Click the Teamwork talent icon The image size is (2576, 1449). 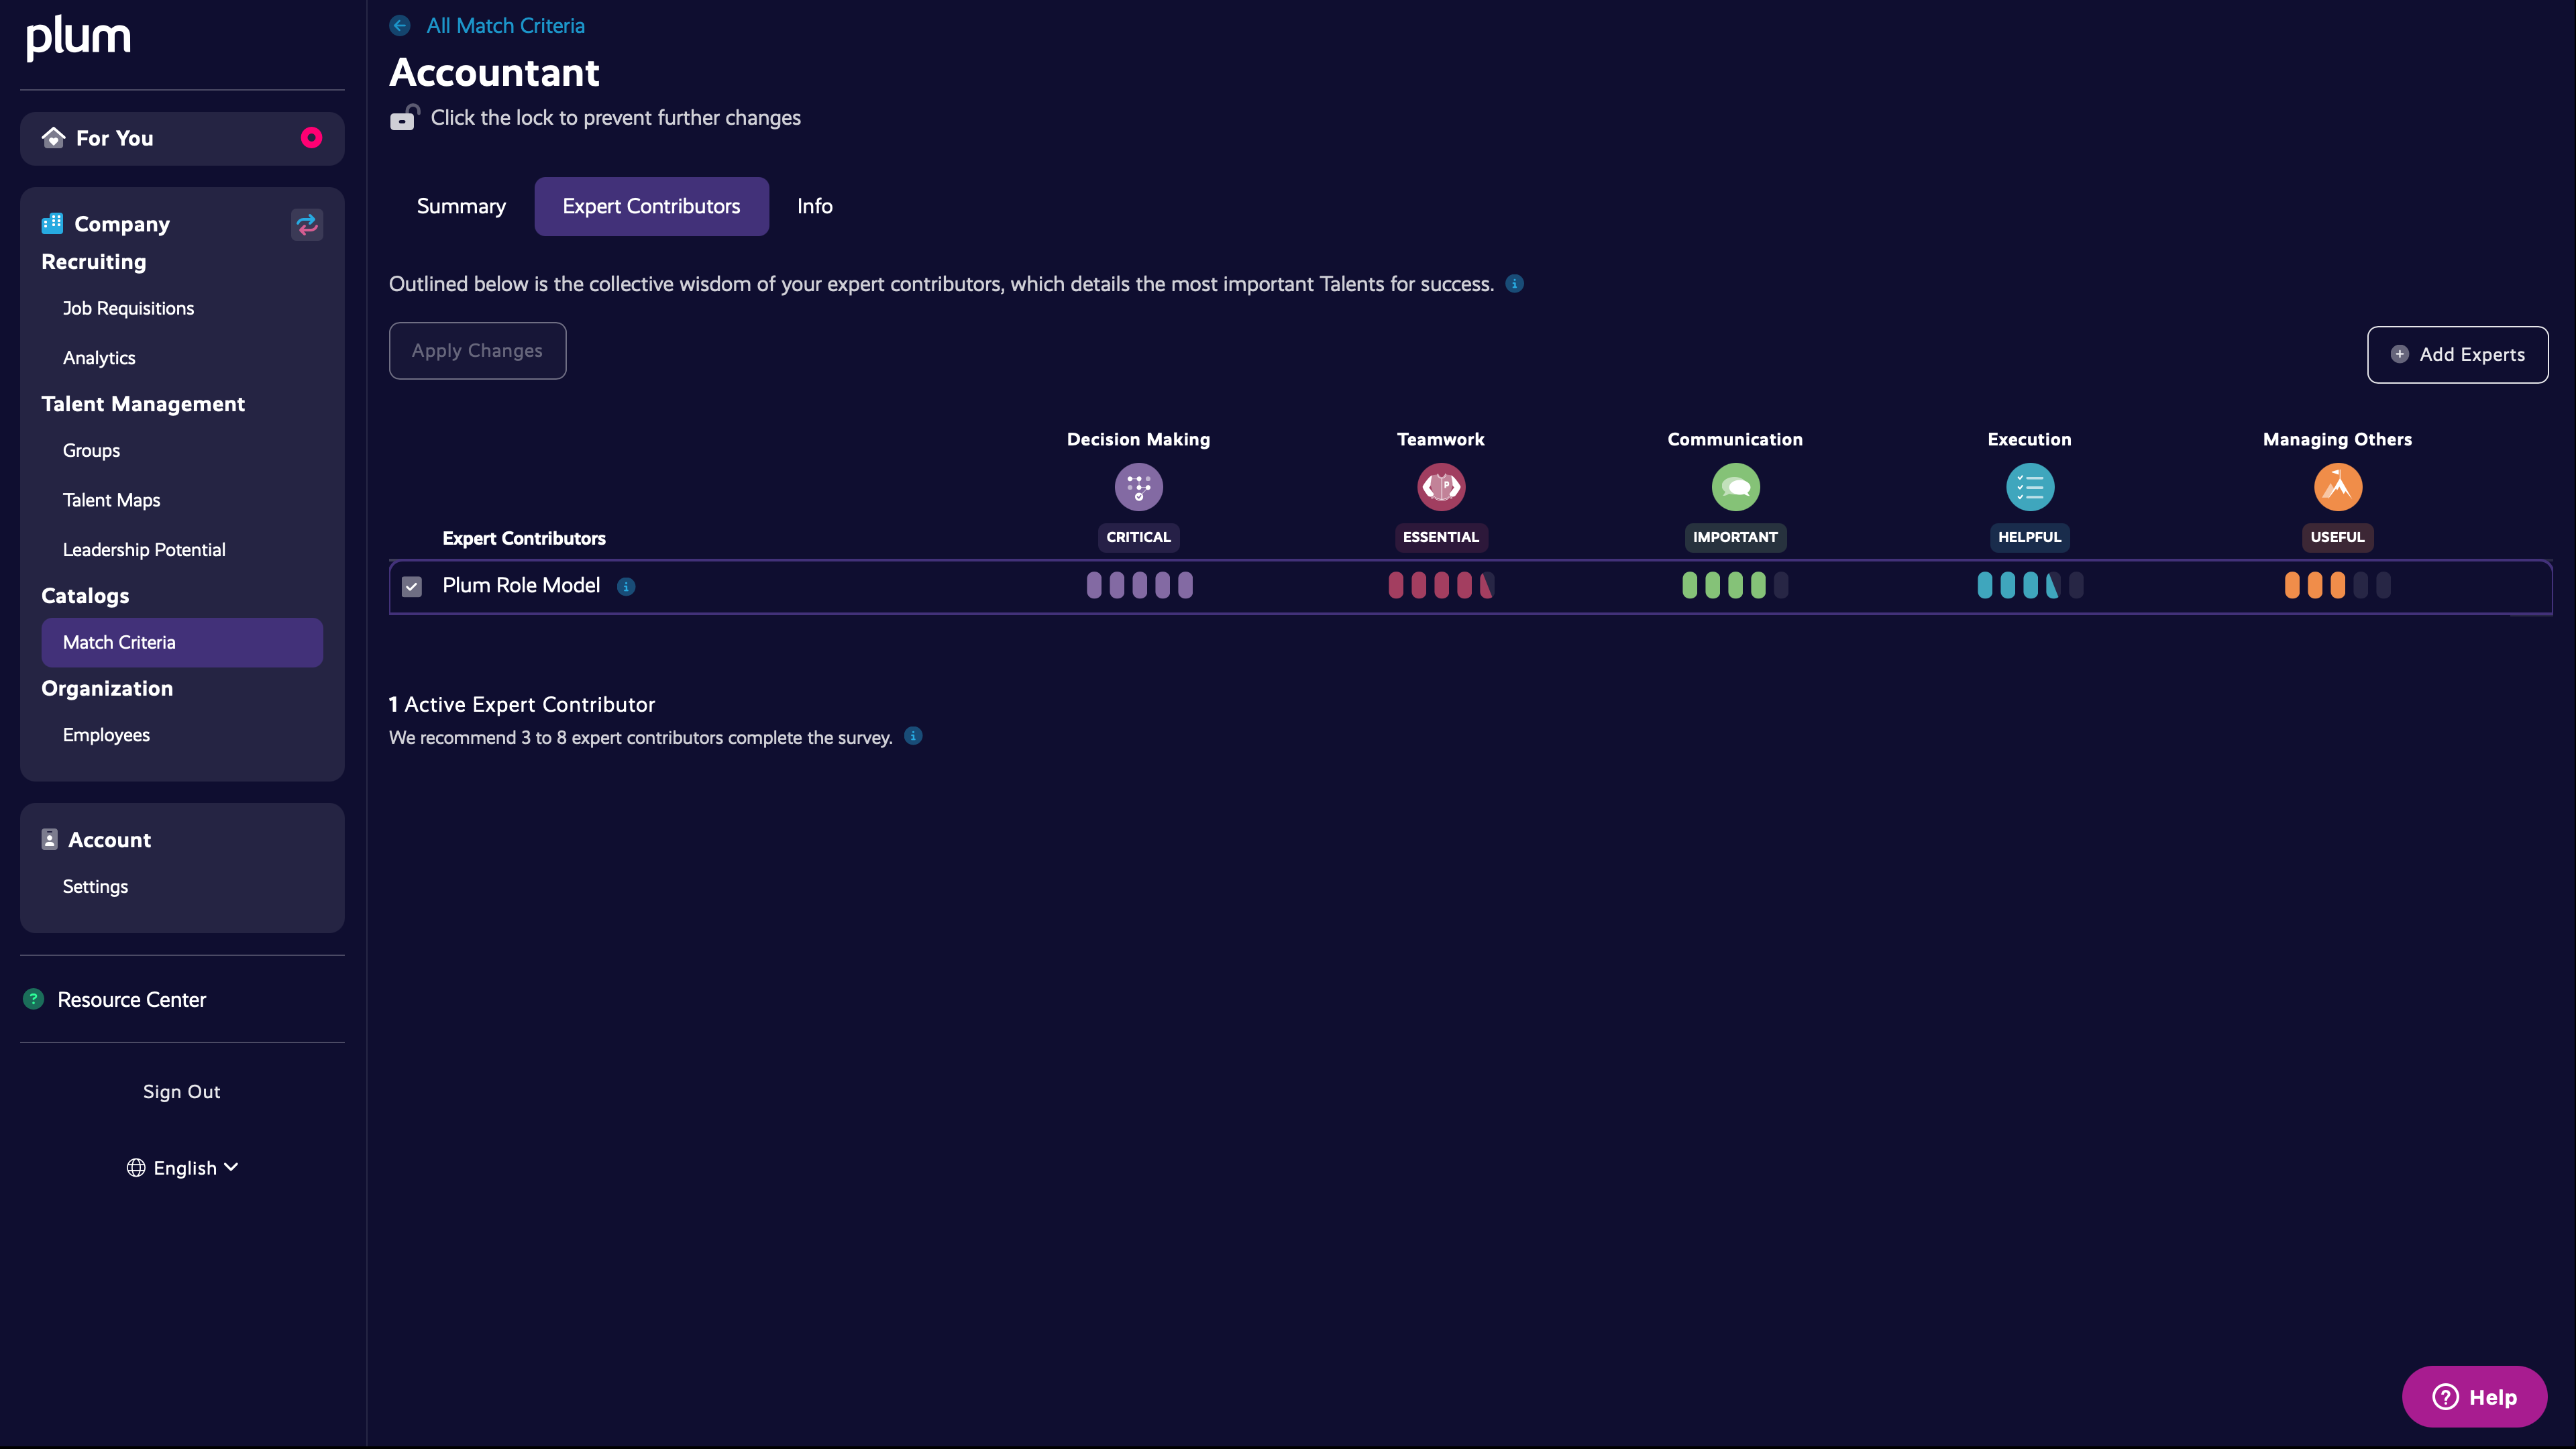pos(1440,487)
